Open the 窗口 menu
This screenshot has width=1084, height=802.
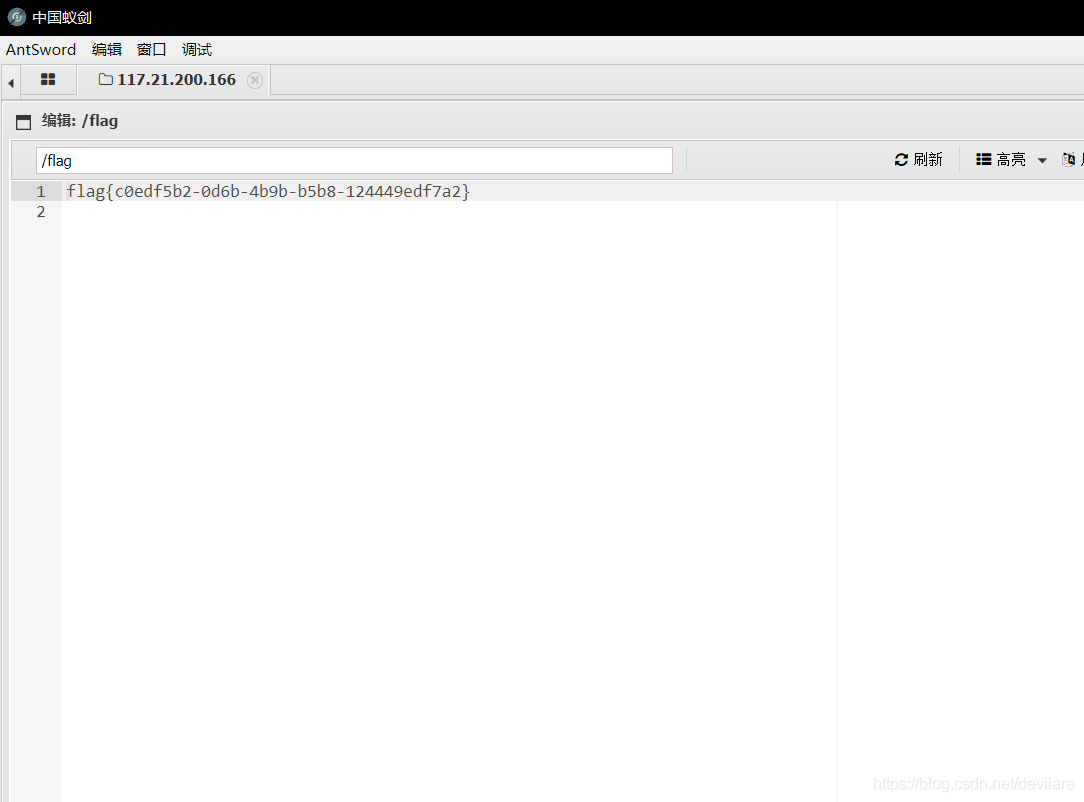pos(151,50)
